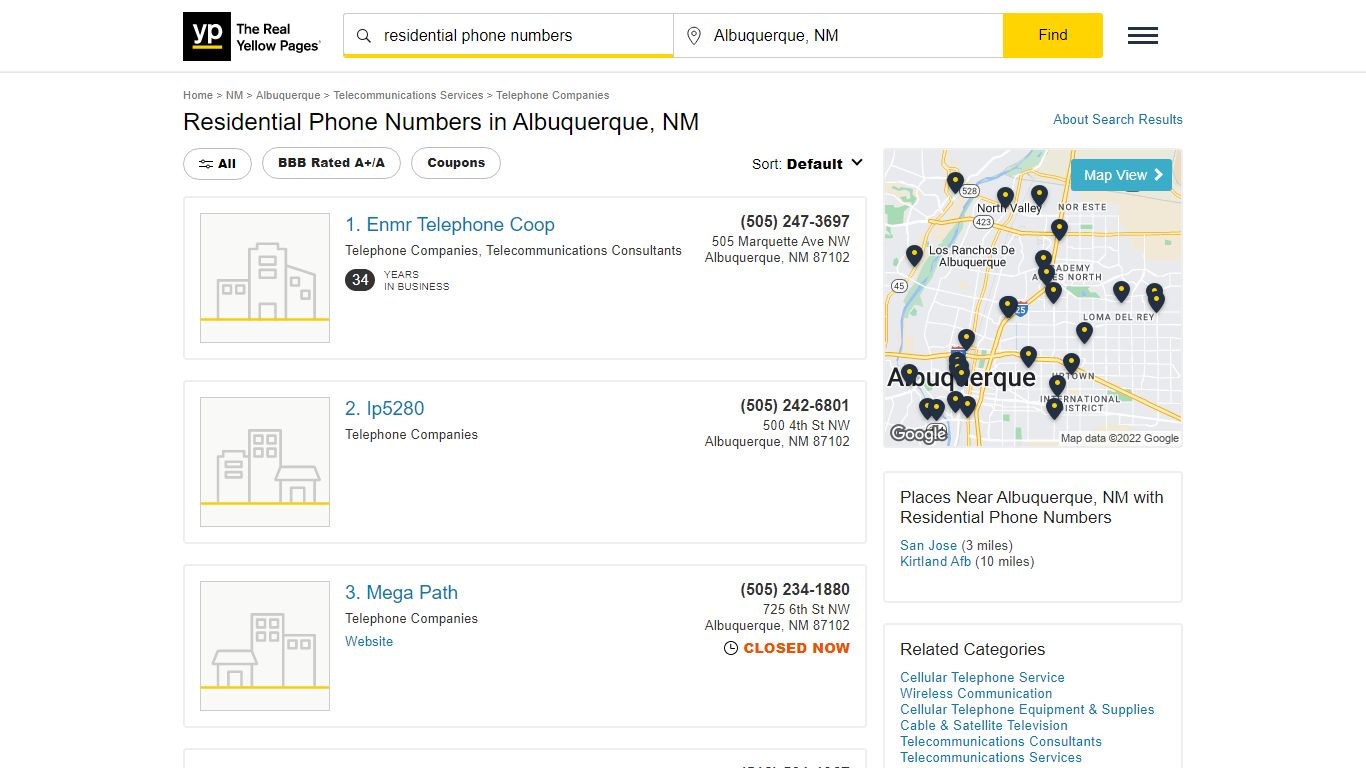Open Cable & Satellite Television category
Screen dimensions: 1366x768
click(x=984, y=725)
